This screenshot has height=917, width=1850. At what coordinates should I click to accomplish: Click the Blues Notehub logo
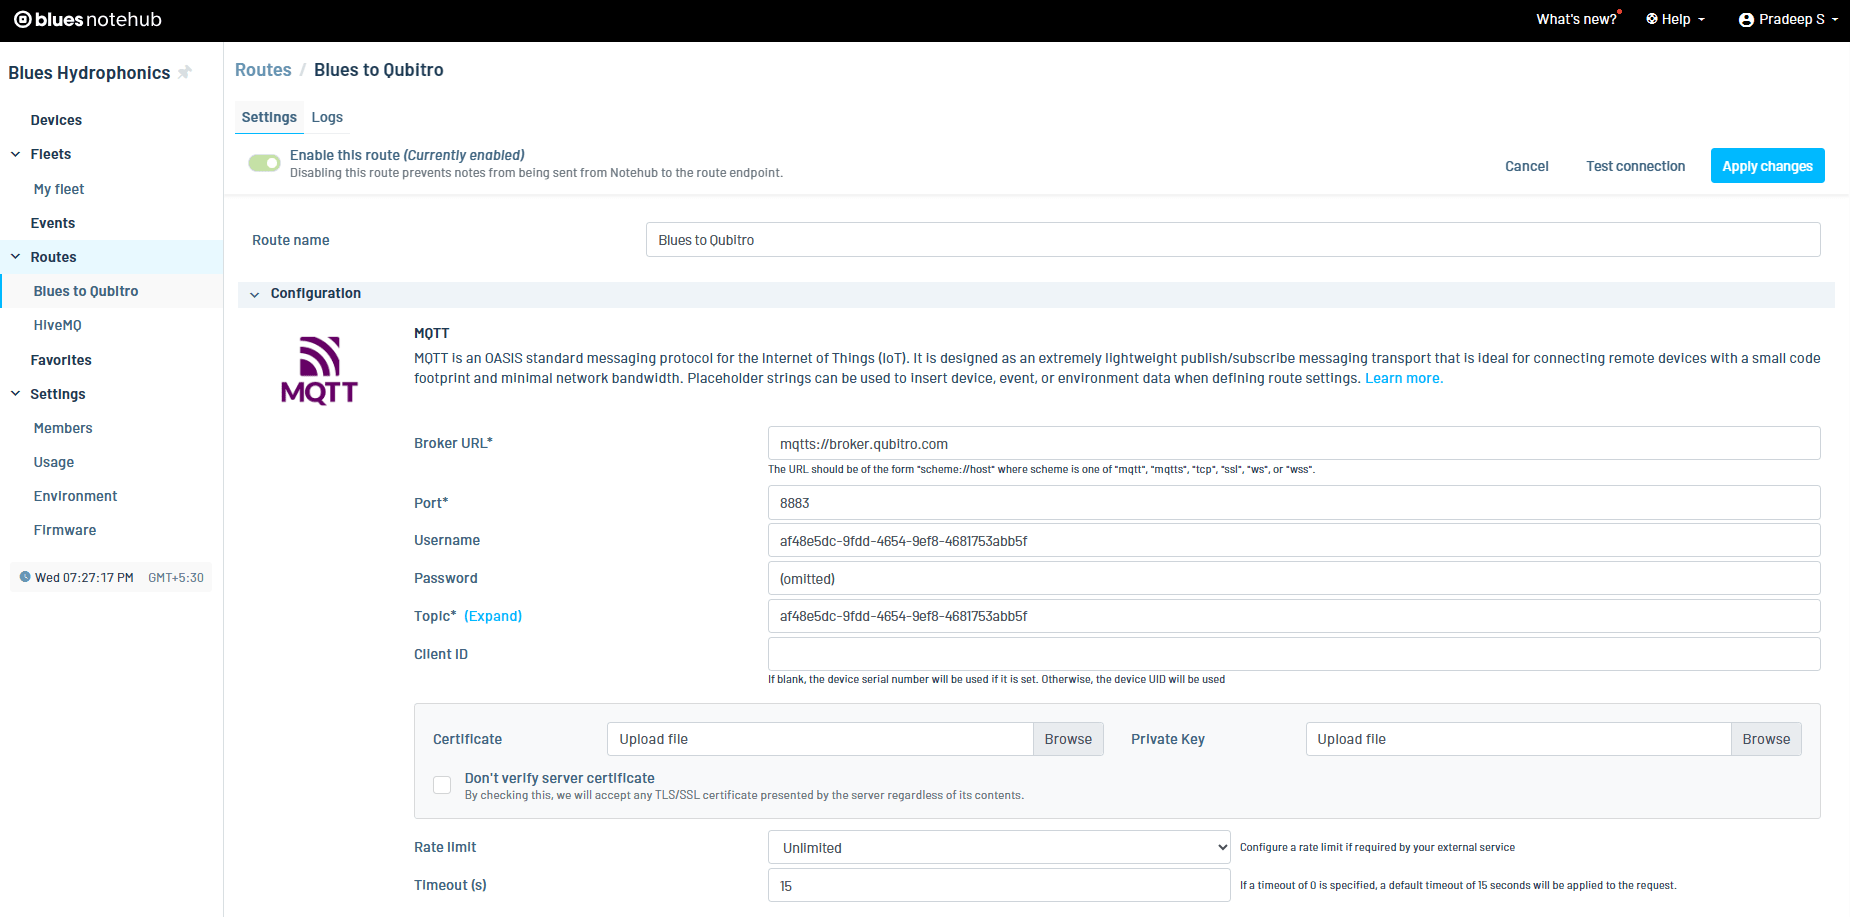(88, 20)
